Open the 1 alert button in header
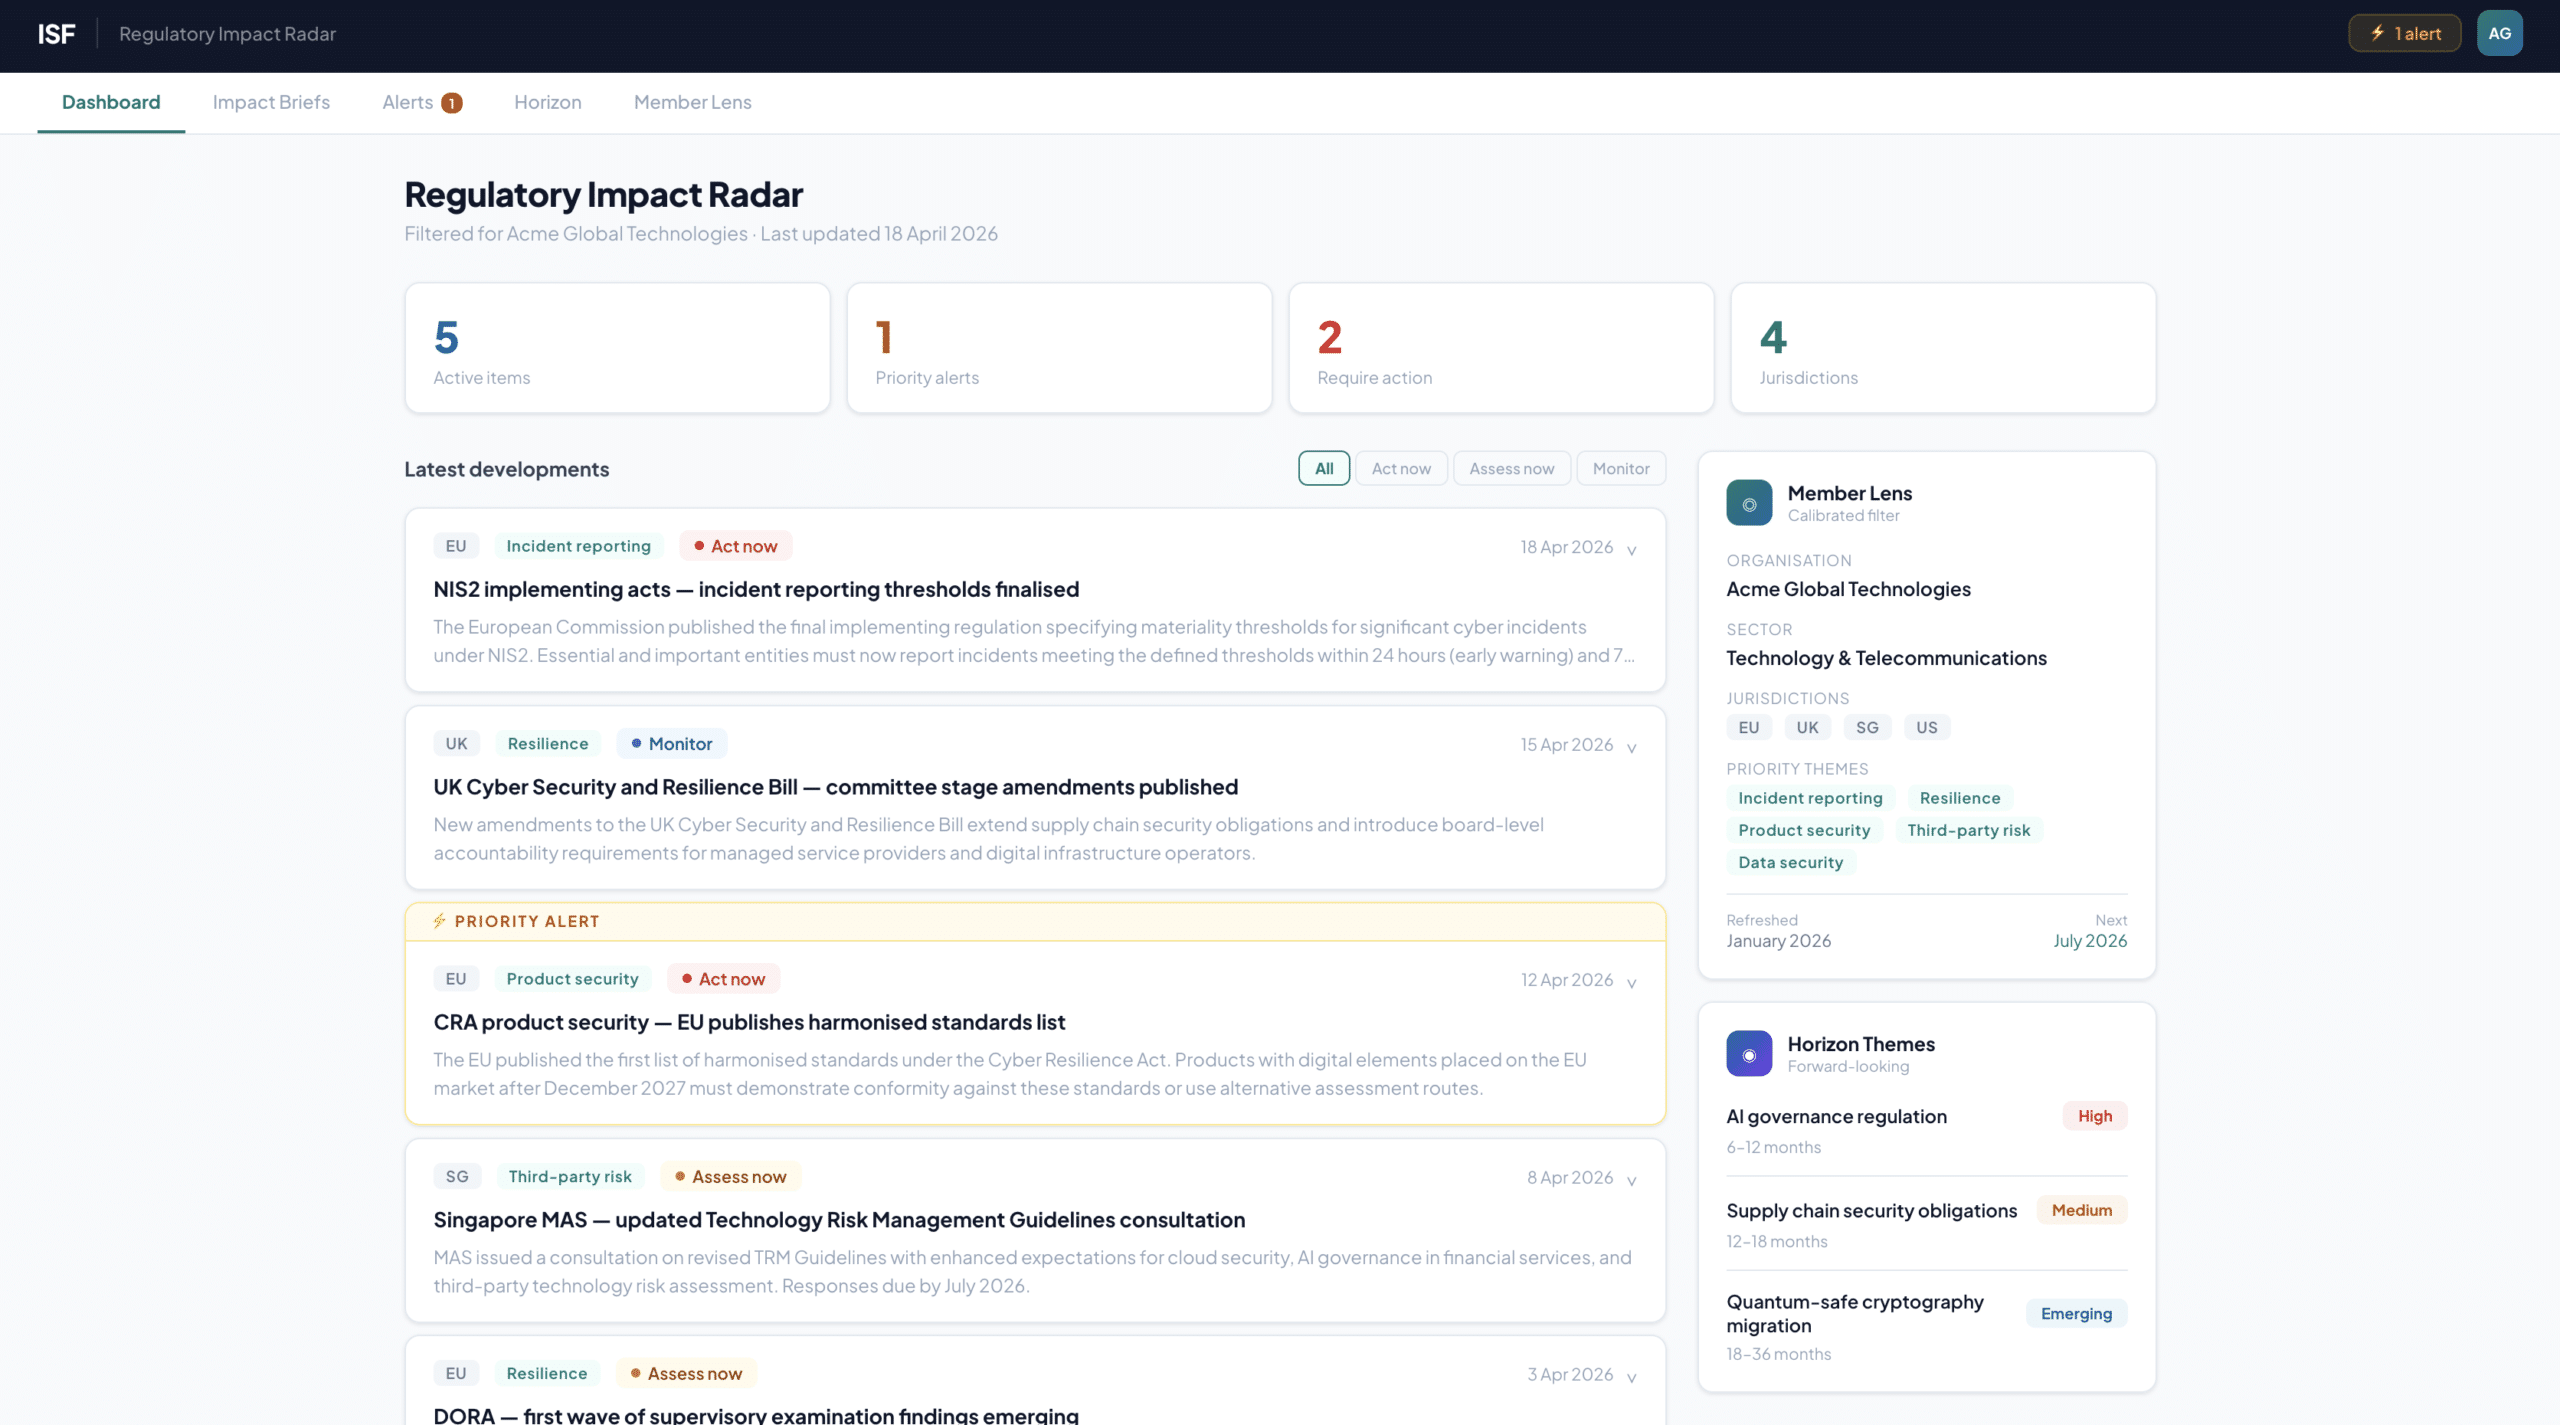The width and height of the screenshot is (2560, 1425). click(2405, 33)
